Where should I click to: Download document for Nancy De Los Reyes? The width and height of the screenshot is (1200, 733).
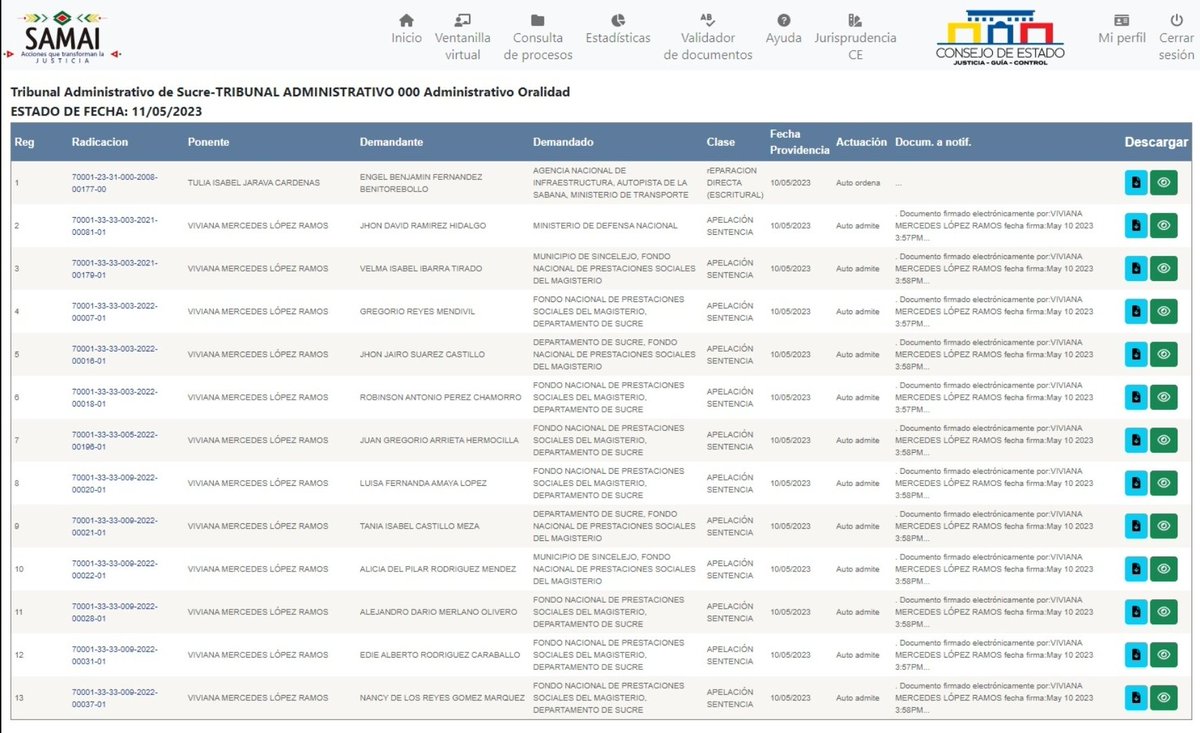1135,698
